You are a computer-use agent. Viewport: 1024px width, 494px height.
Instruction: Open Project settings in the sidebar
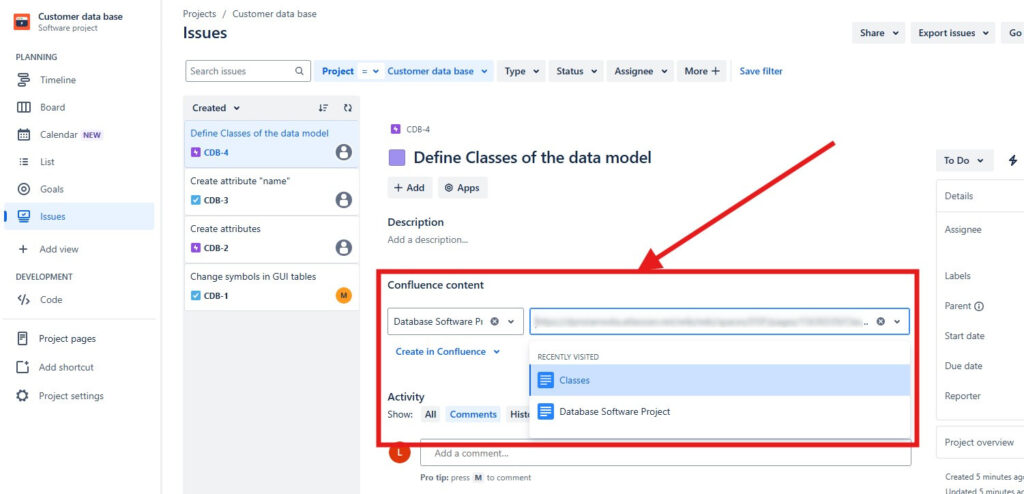click(x=70, y=396)
